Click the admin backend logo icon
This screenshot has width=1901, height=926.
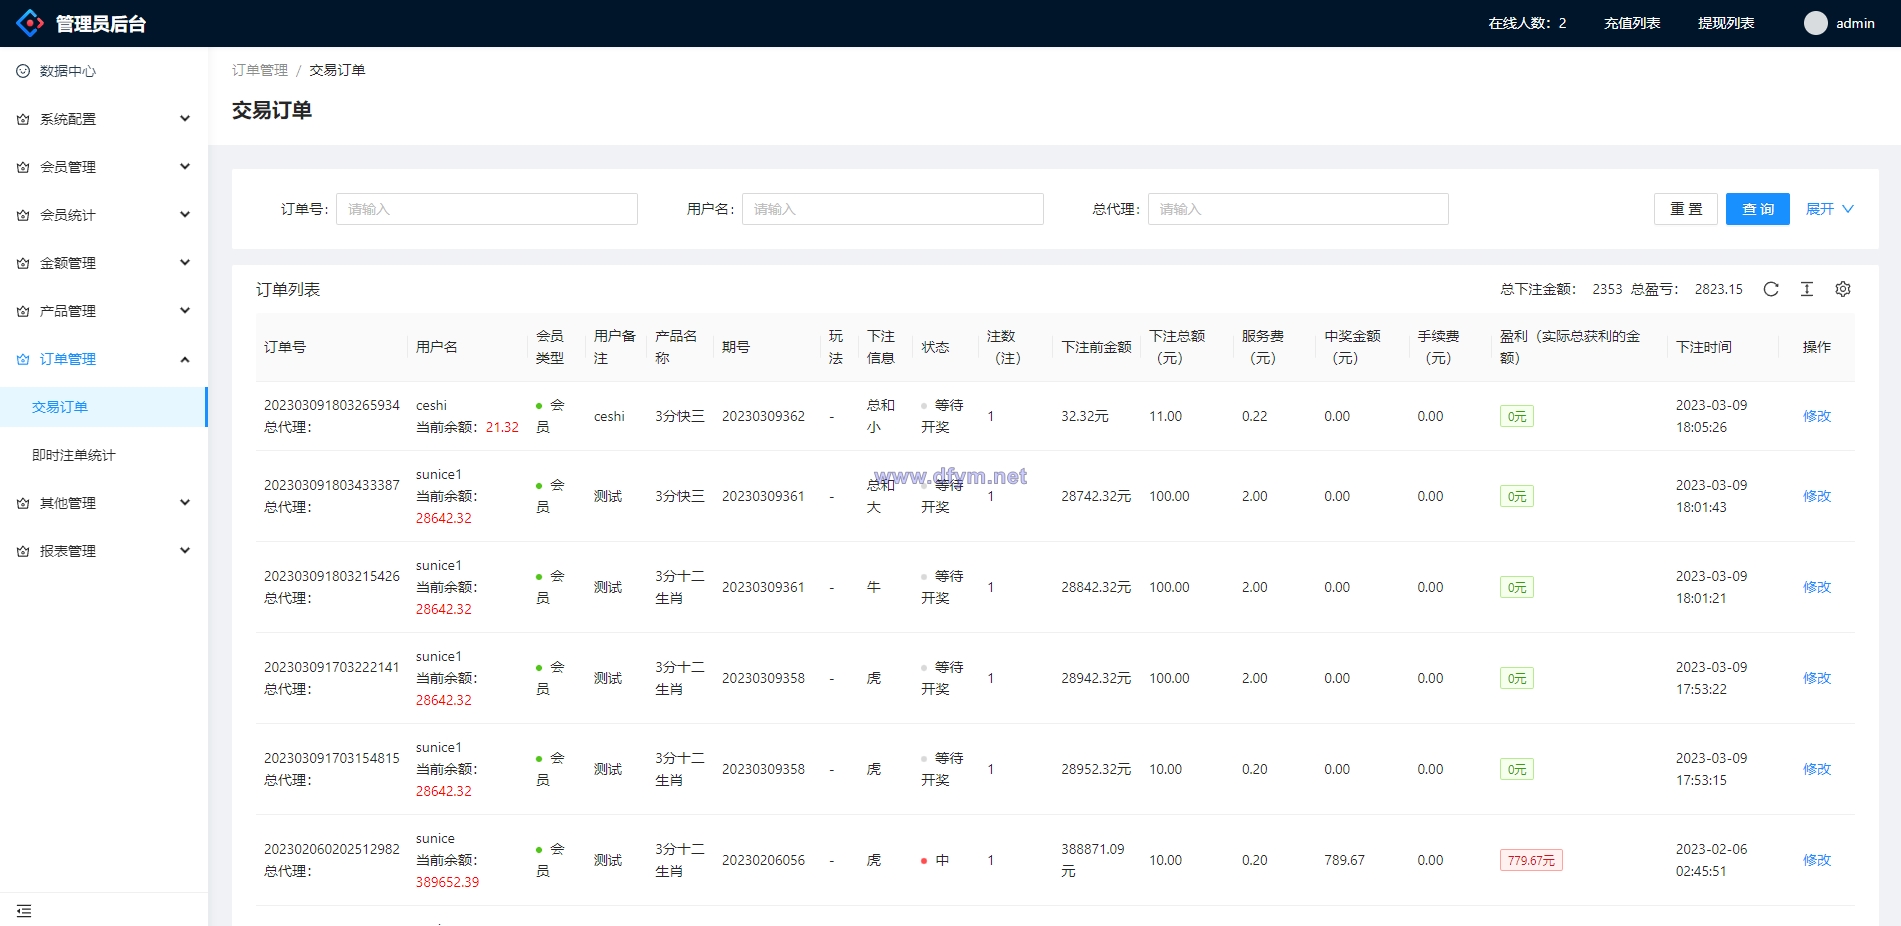click(x=30, y=23)
